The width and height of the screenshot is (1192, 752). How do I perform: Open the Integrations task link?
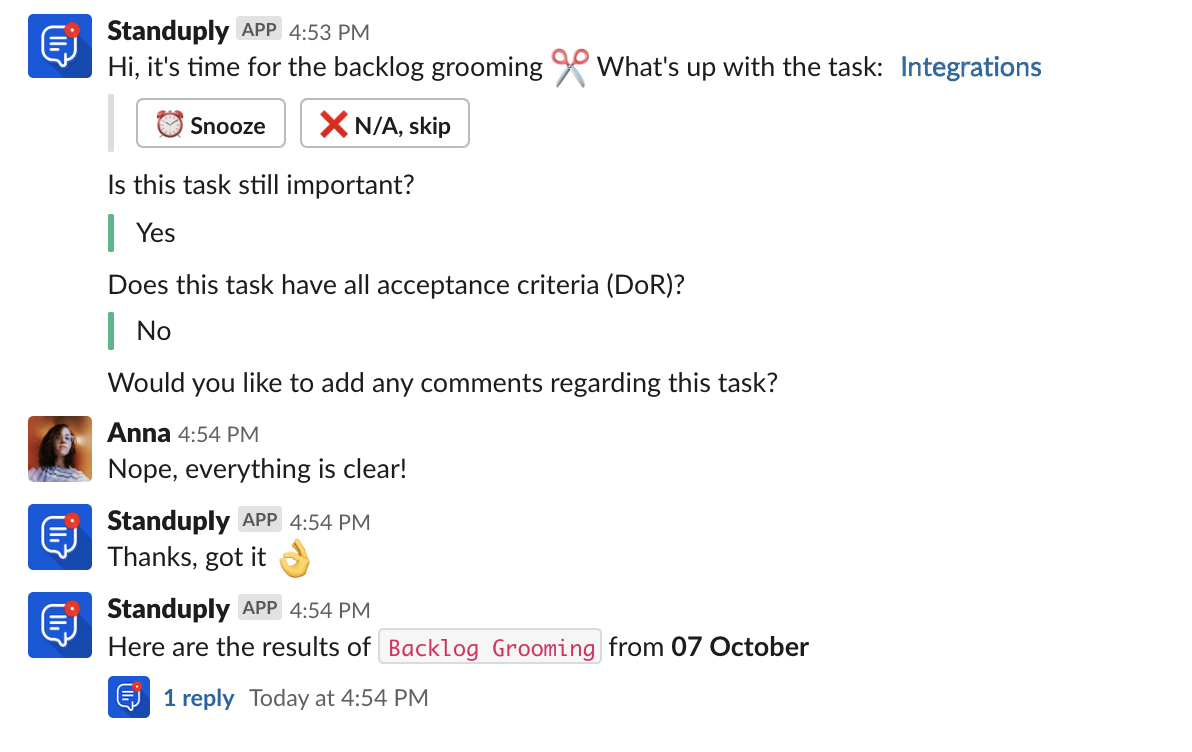pos(970,68)
